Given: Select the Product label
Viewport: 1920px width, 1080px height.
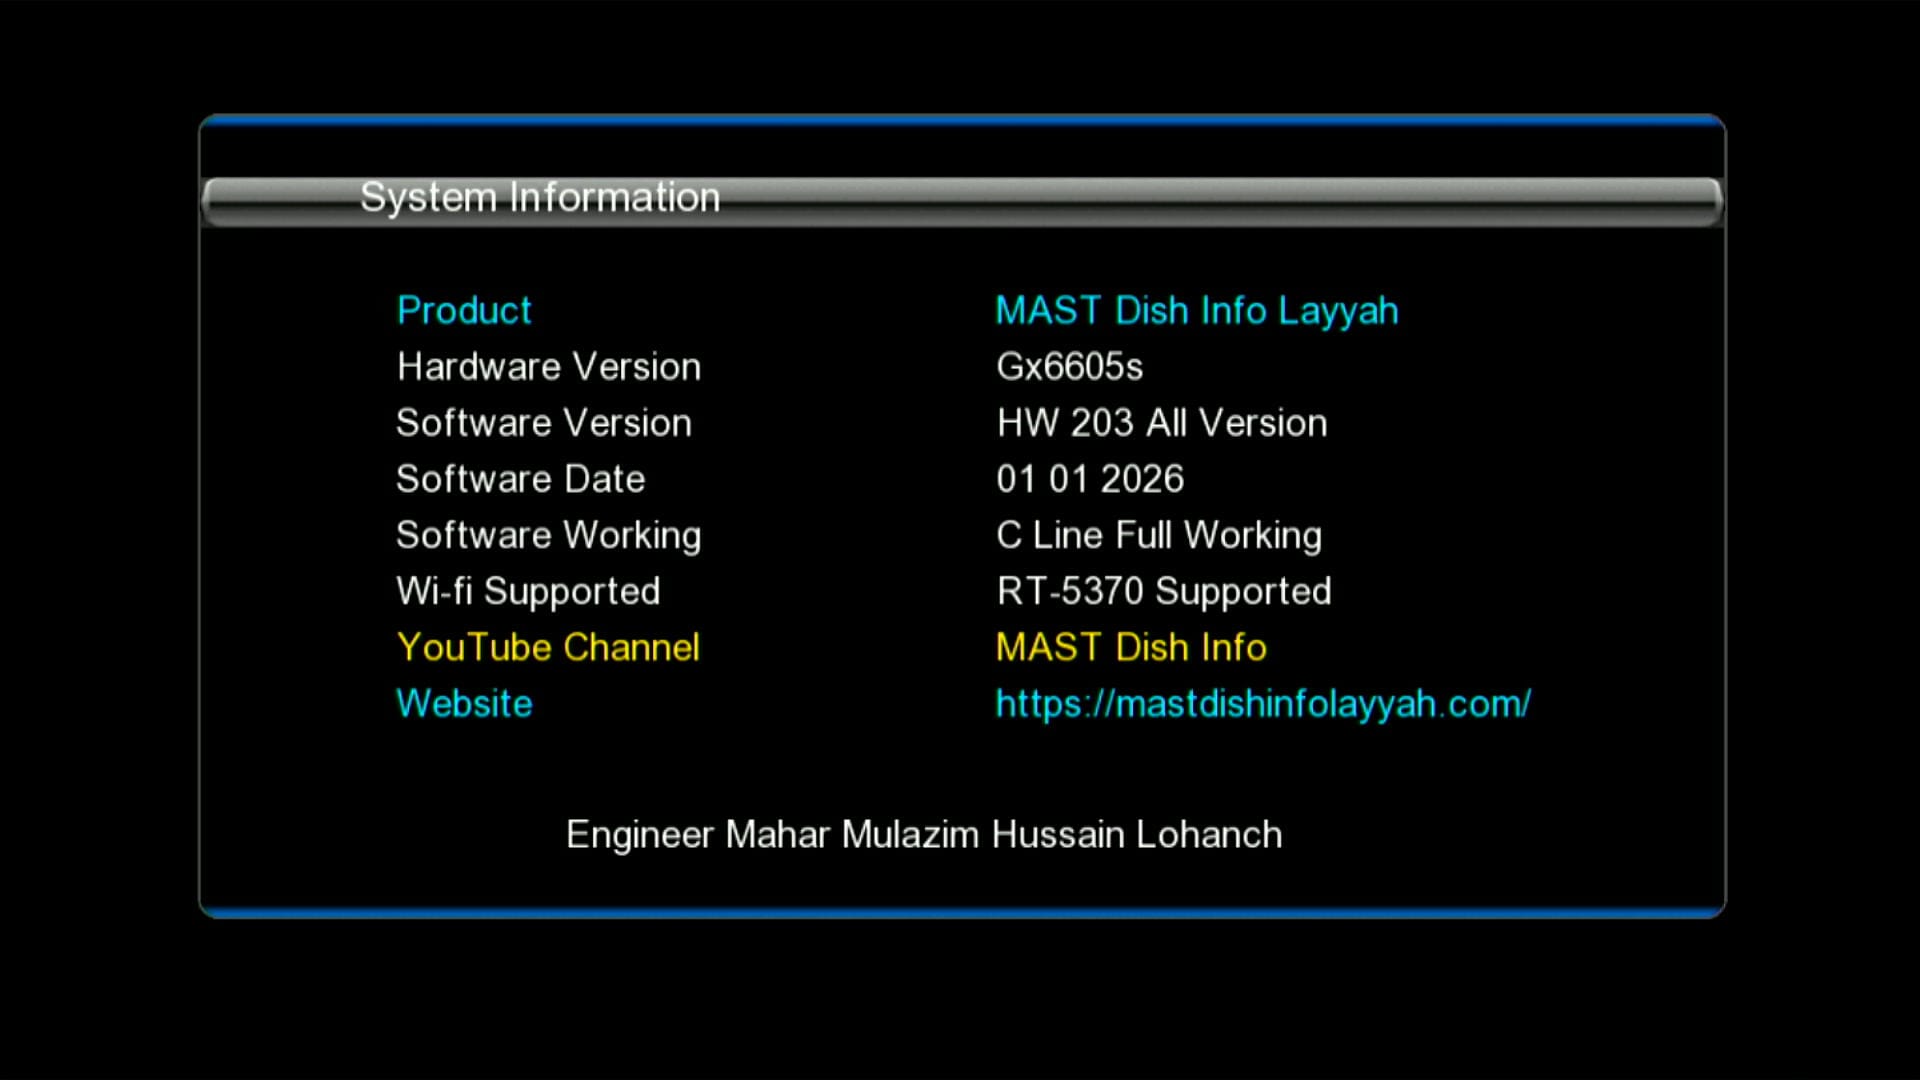Looking at the screenshot, I should [464, 310].
